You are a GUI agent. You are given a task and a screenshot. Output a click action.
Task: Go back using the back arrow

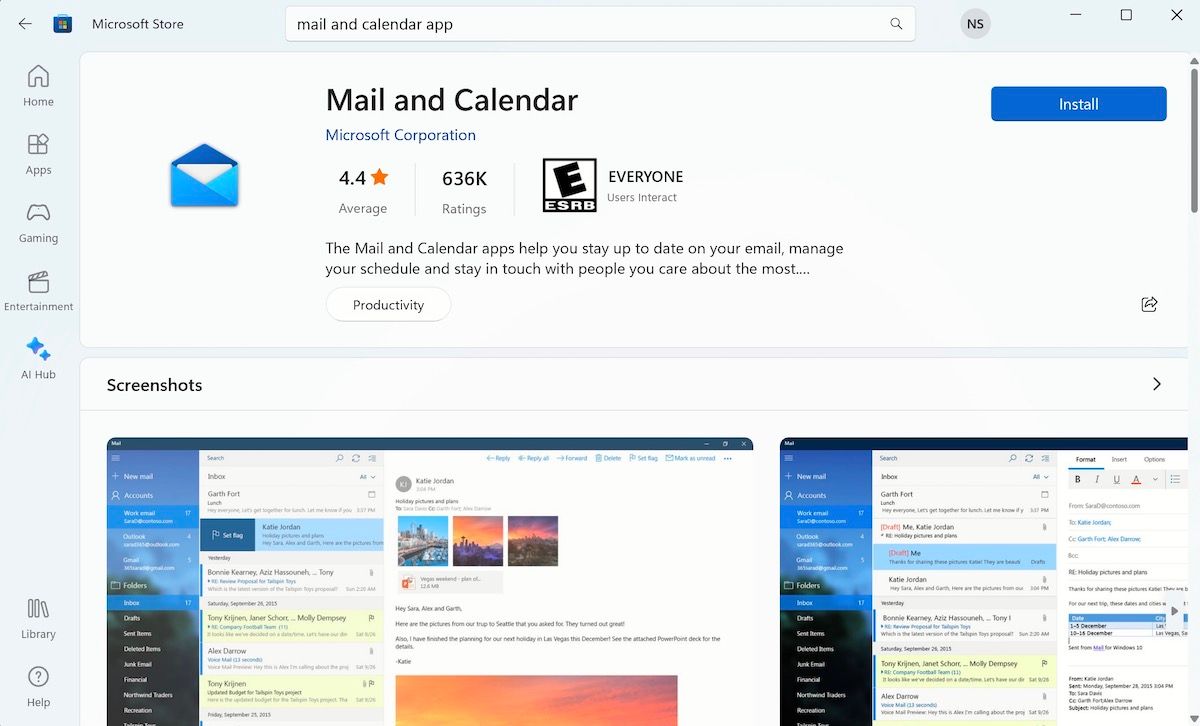coord(24,22)
